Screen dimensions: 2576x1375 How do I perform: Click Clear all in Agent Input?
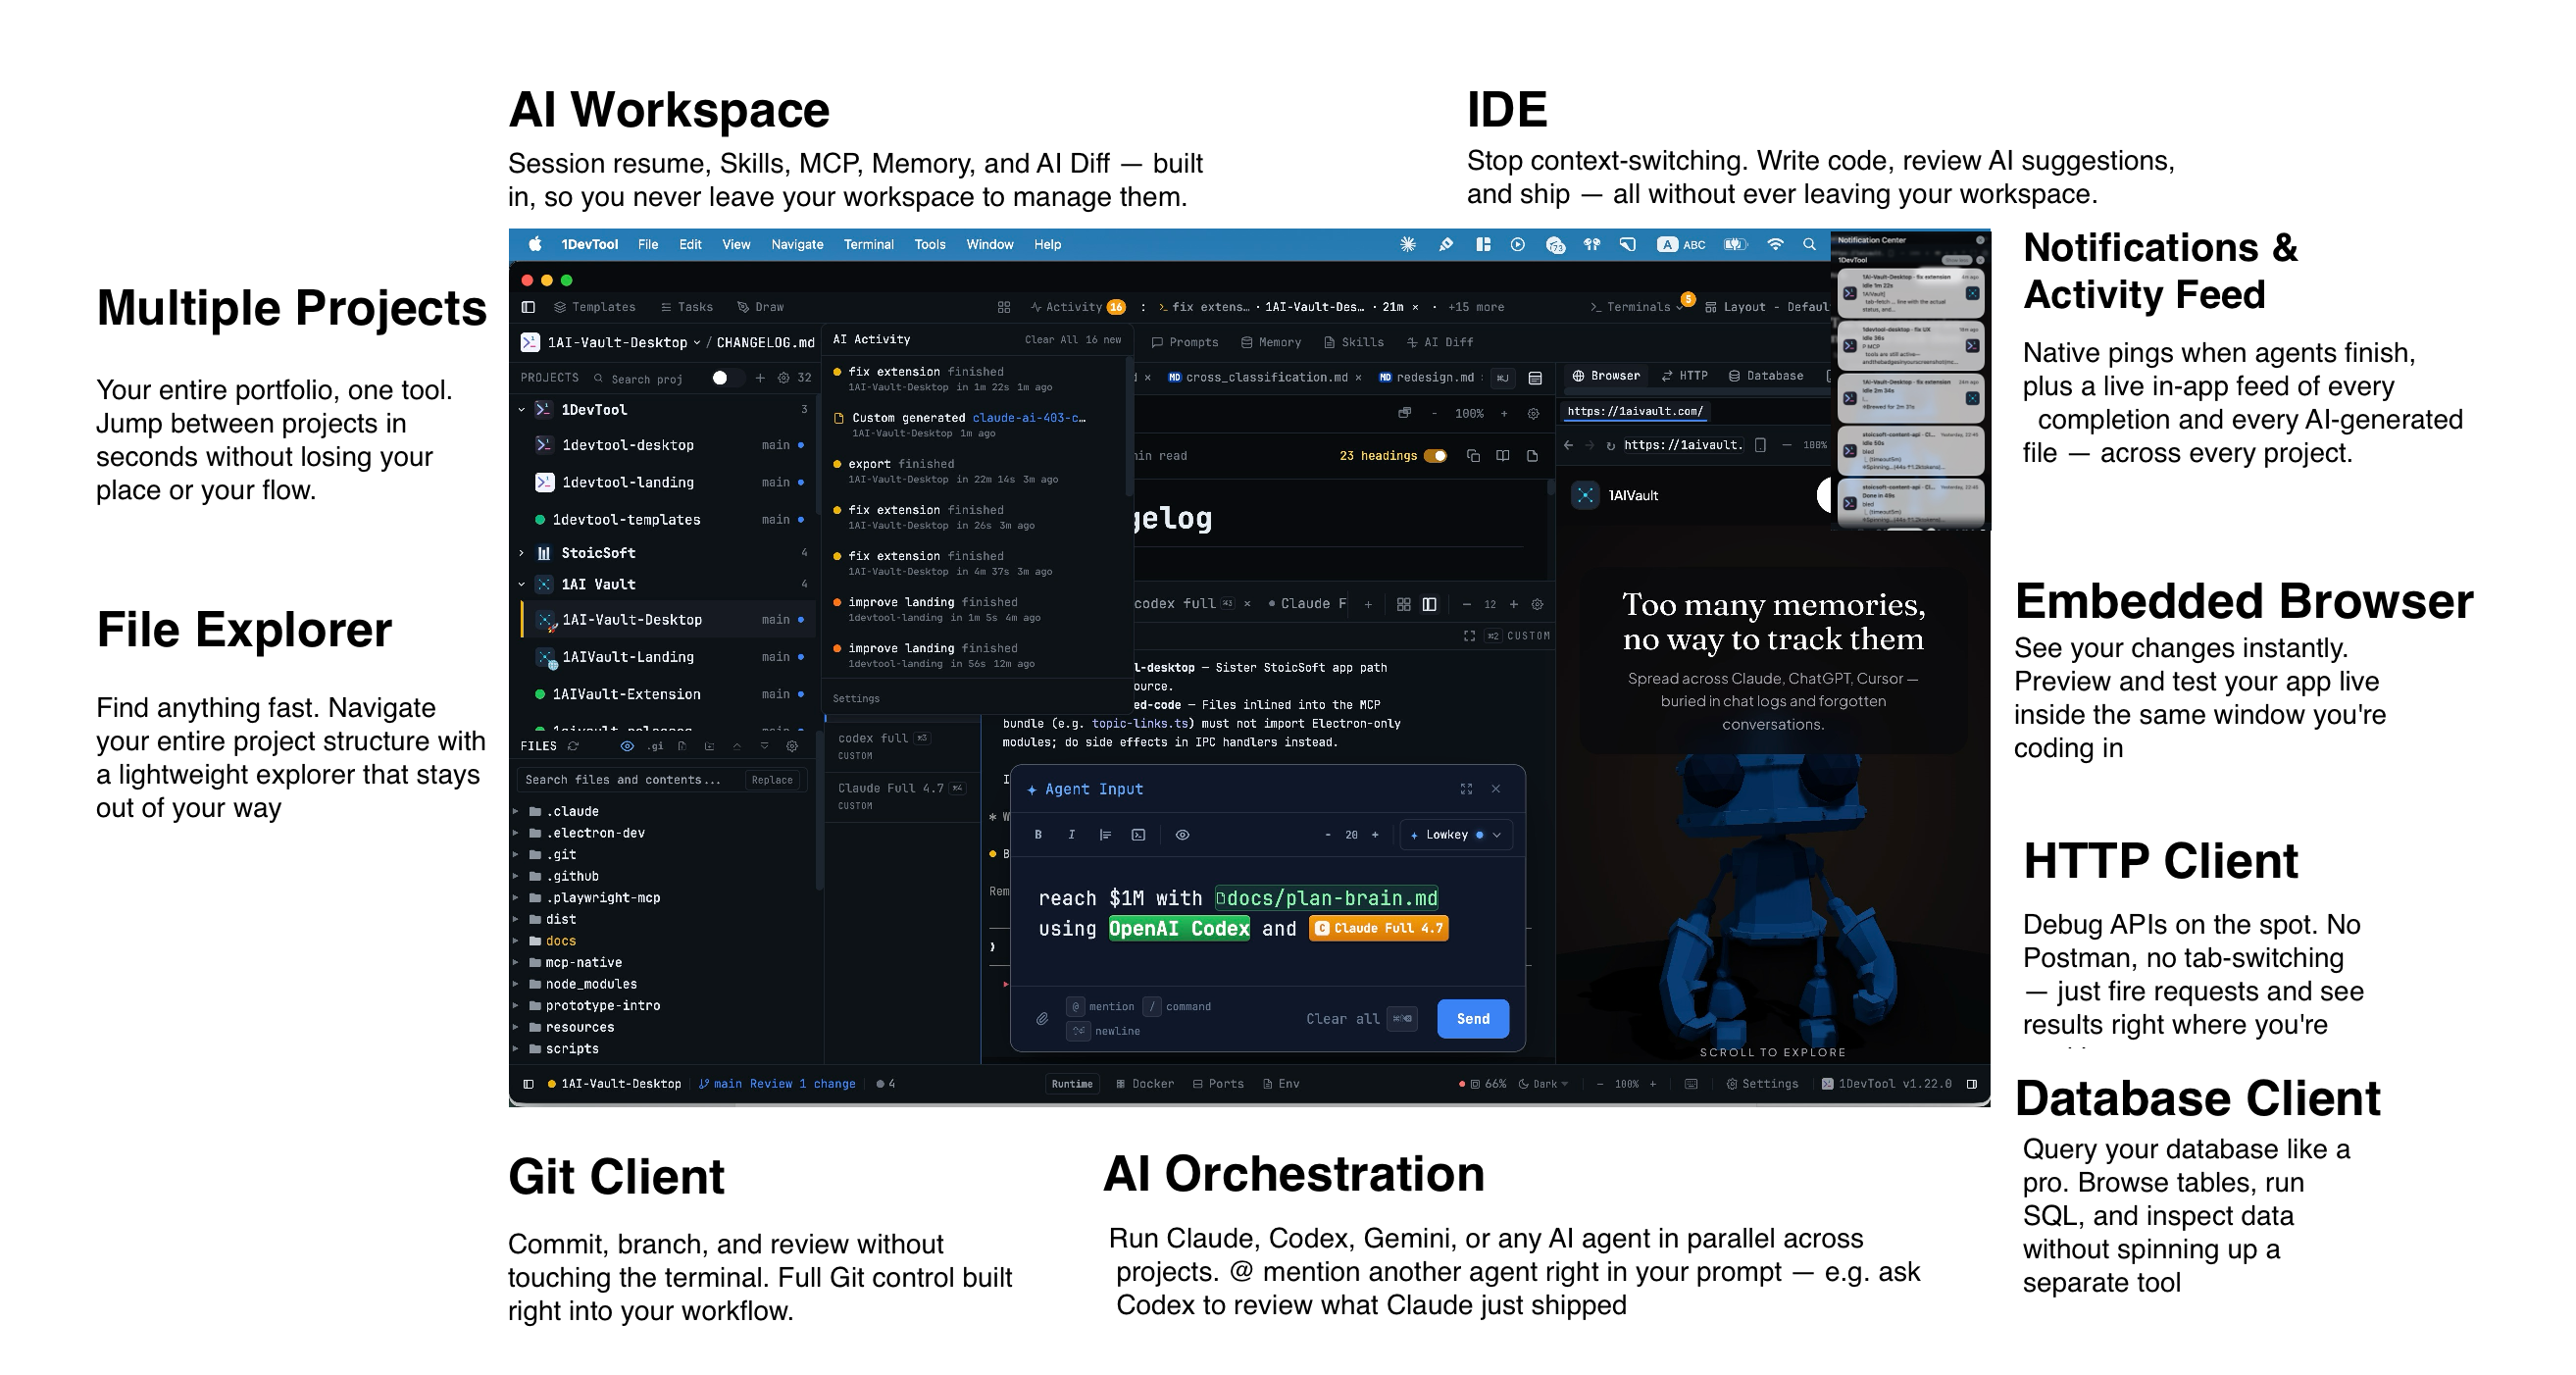click(1361, 1019)
